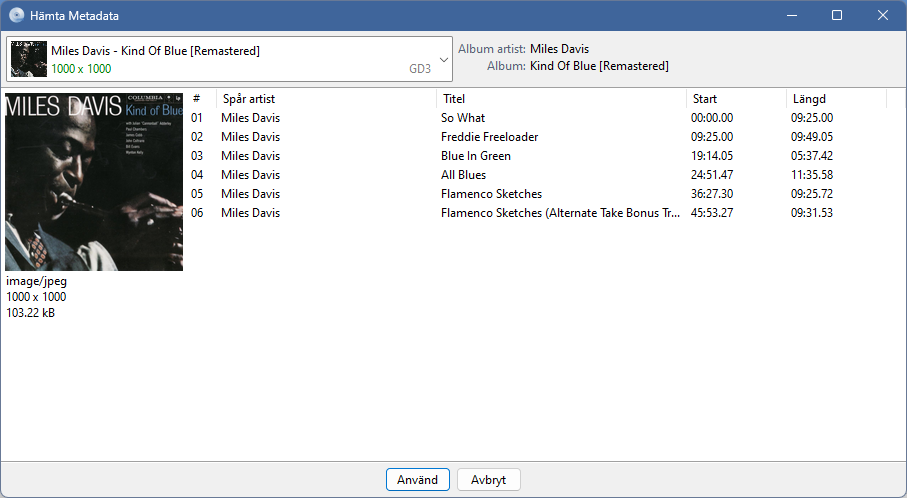The width and height of the screenshot is (907, 498).
Task: Click track number 03
Action: (197, 156)
